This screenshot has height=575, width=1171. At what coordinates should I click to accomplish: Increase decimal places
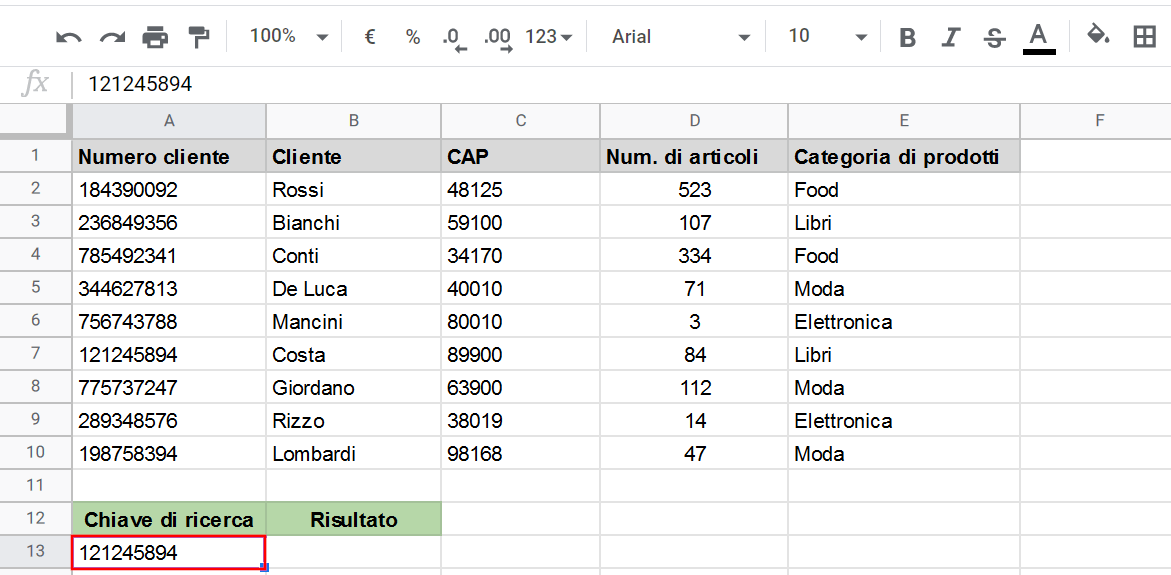[x=498, y=38]
